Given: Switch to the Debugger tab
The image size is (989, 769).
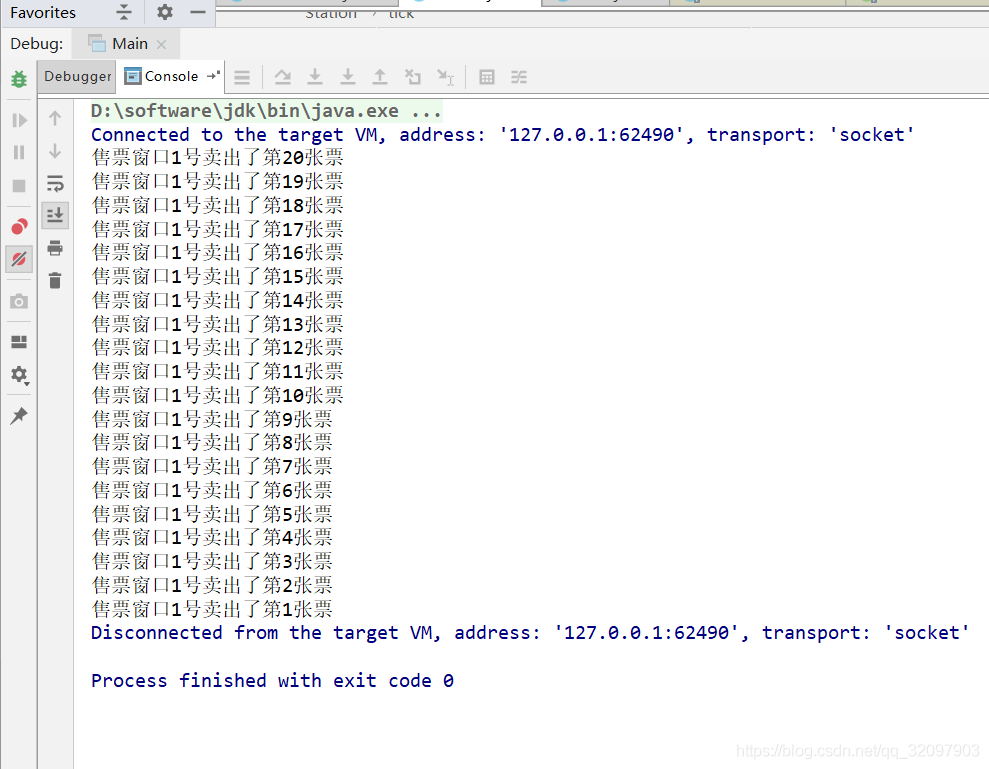Looking at the screenshot, I should (77, 76).
